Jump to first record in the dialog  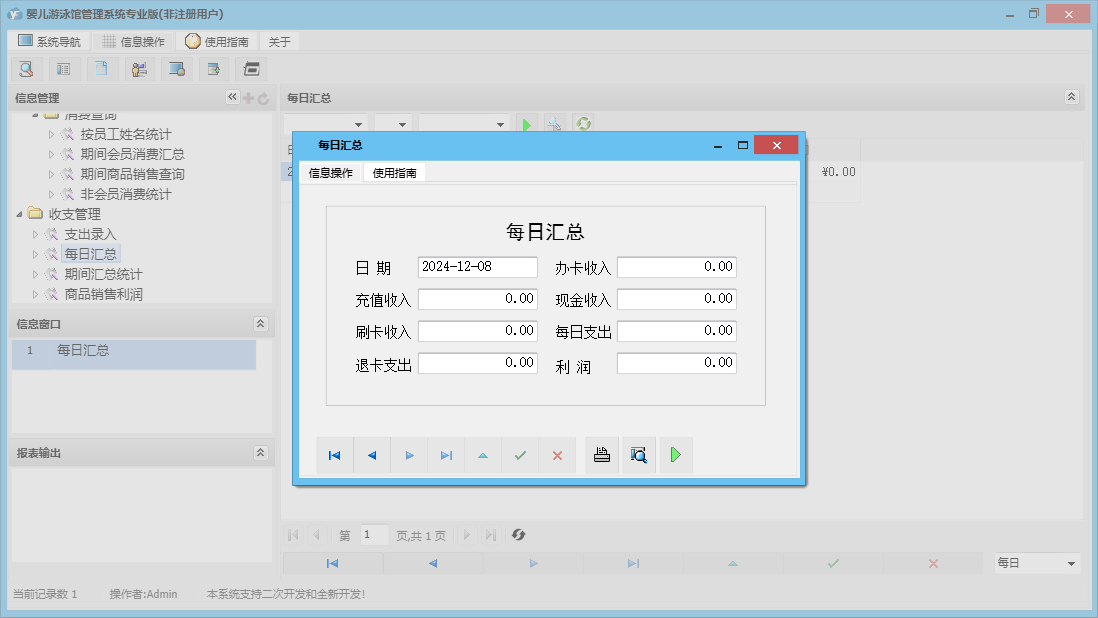click(x=334, y=455)
